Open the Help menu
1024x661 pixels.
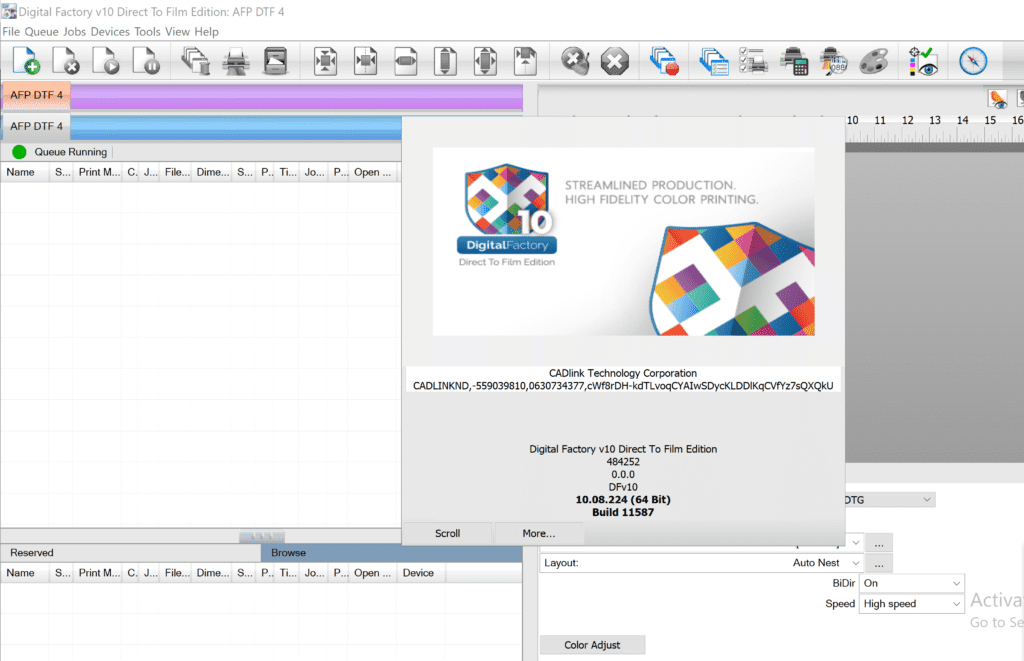click(x=206, y=31)
